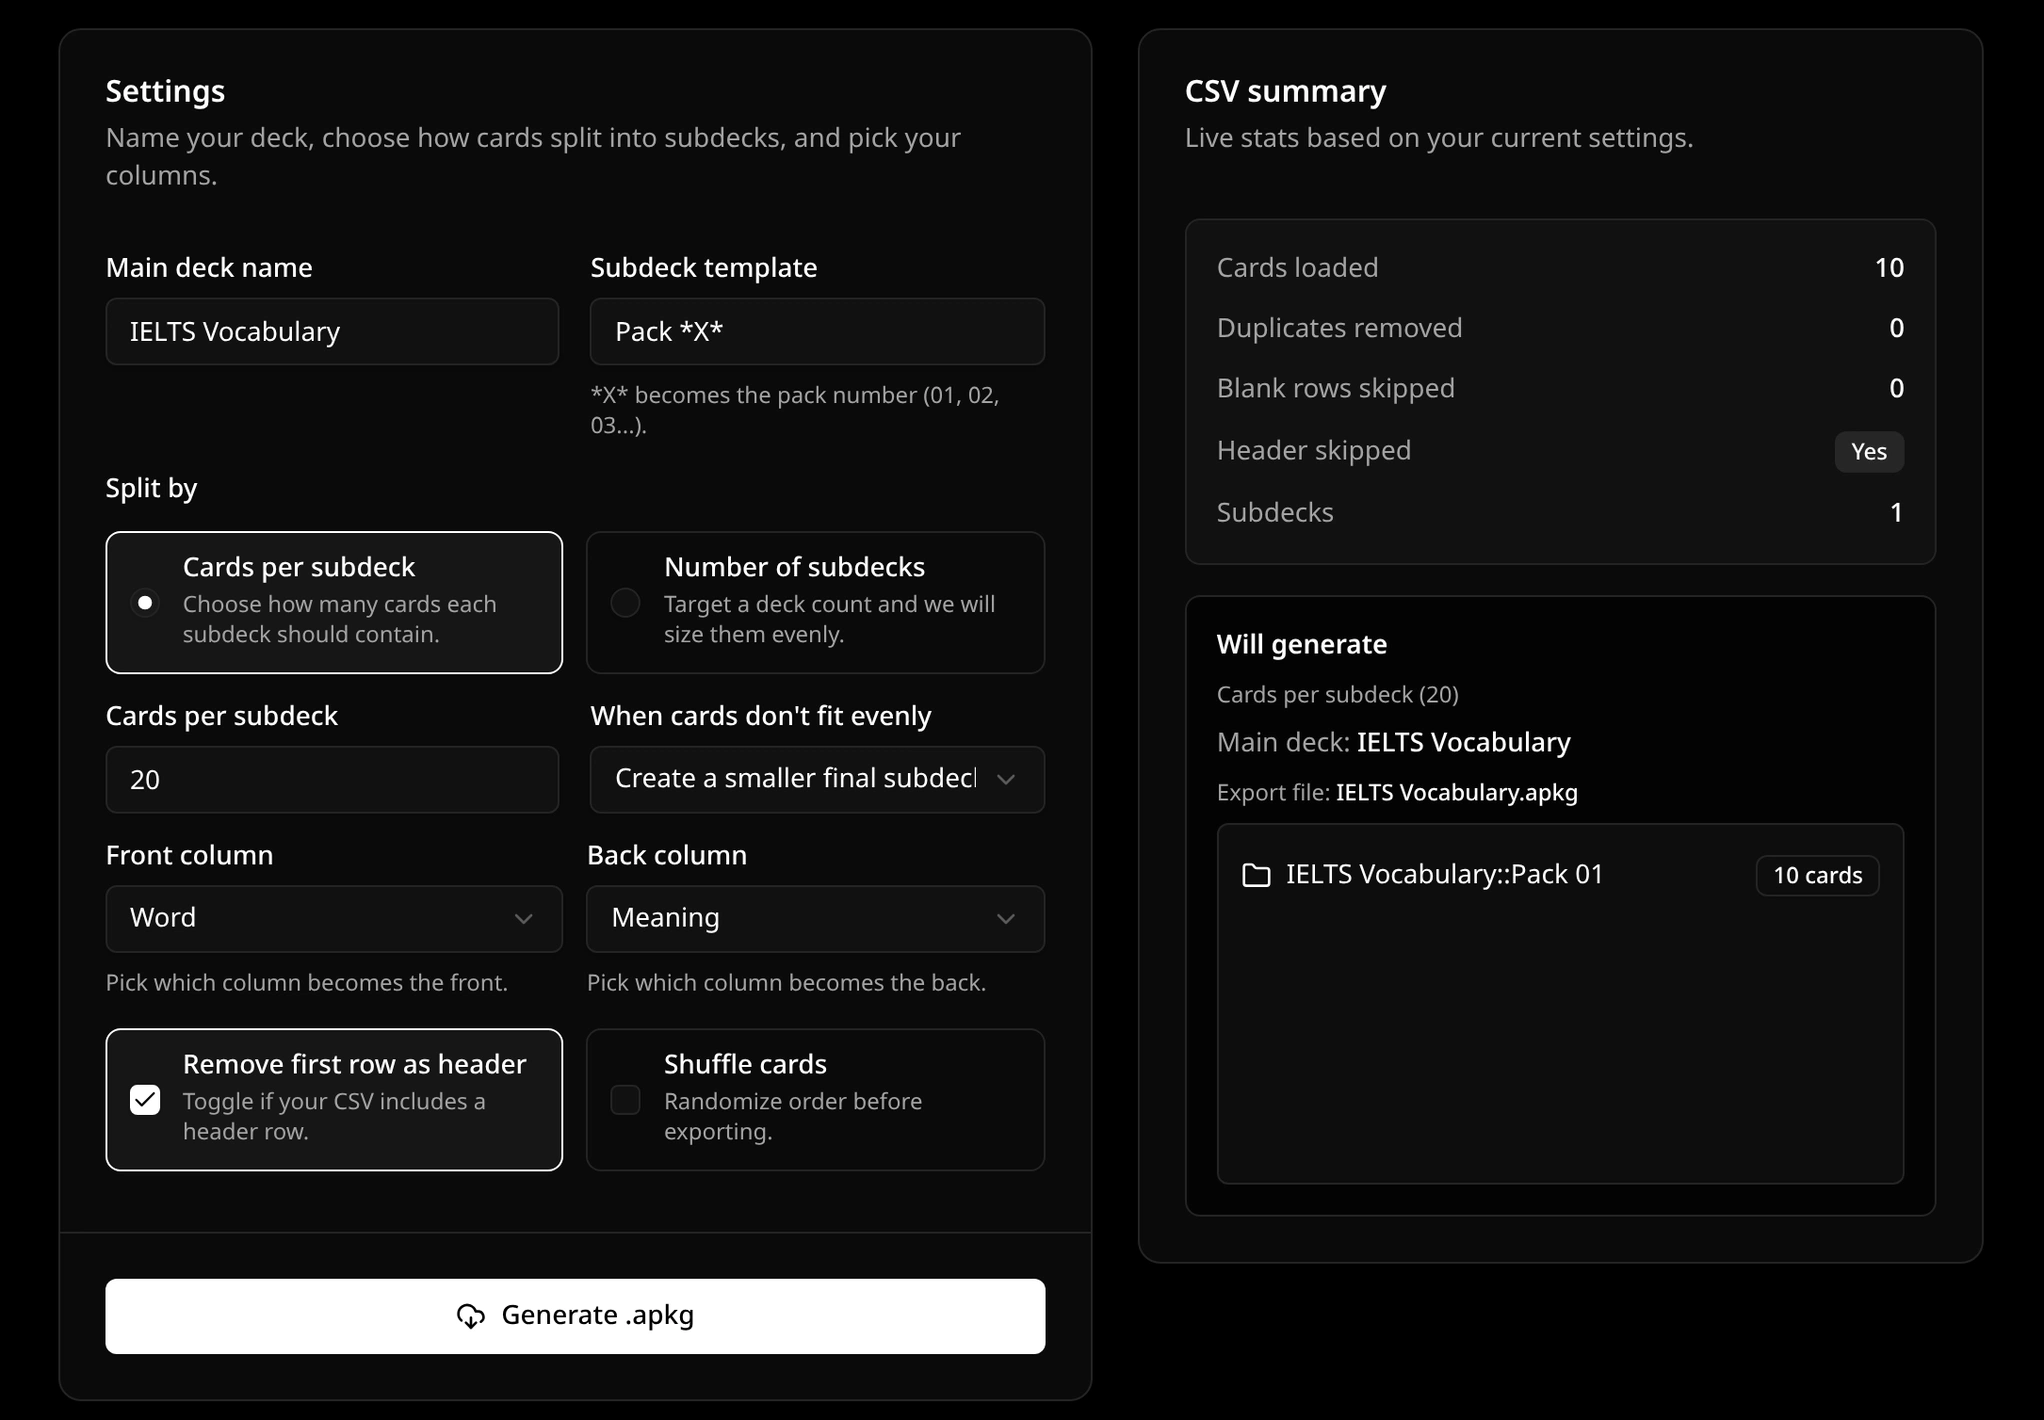Click the Settings heading
Screen dimensions: 2044x1420
pyautogui.click(x=165, y=91)
